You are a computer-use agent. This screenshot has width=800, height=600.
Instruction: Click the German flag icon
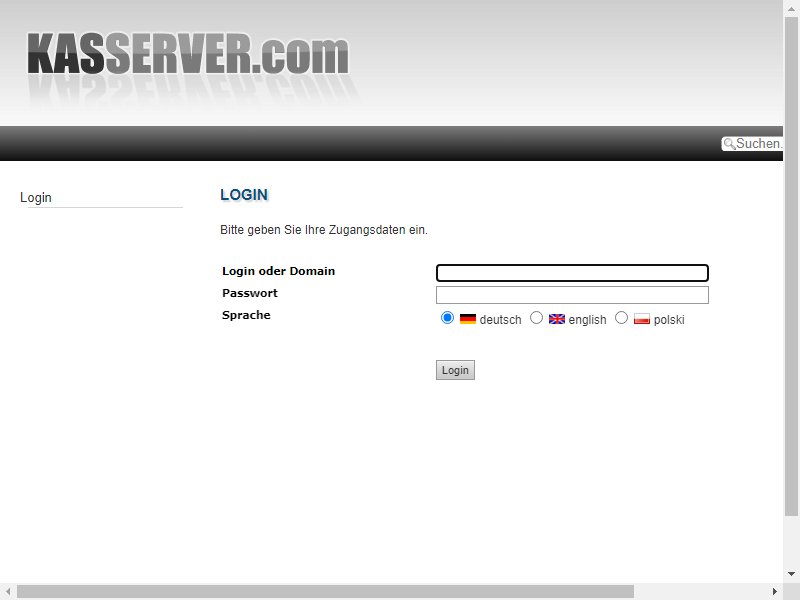coord(468,319)
